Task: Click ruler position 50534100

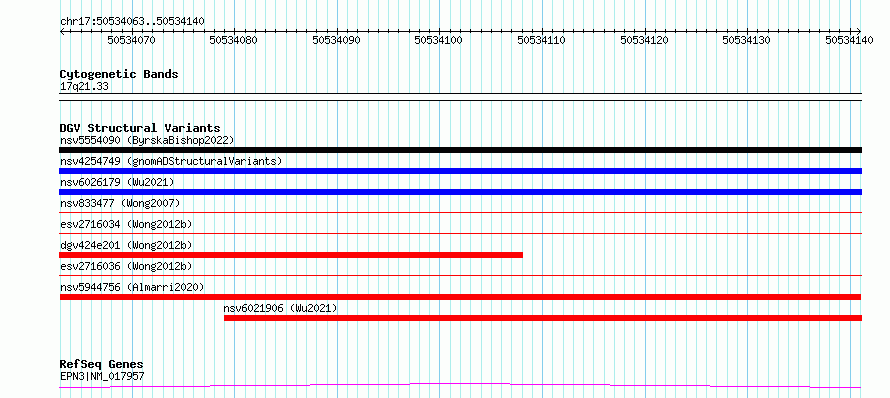Action: click(439, 40)
